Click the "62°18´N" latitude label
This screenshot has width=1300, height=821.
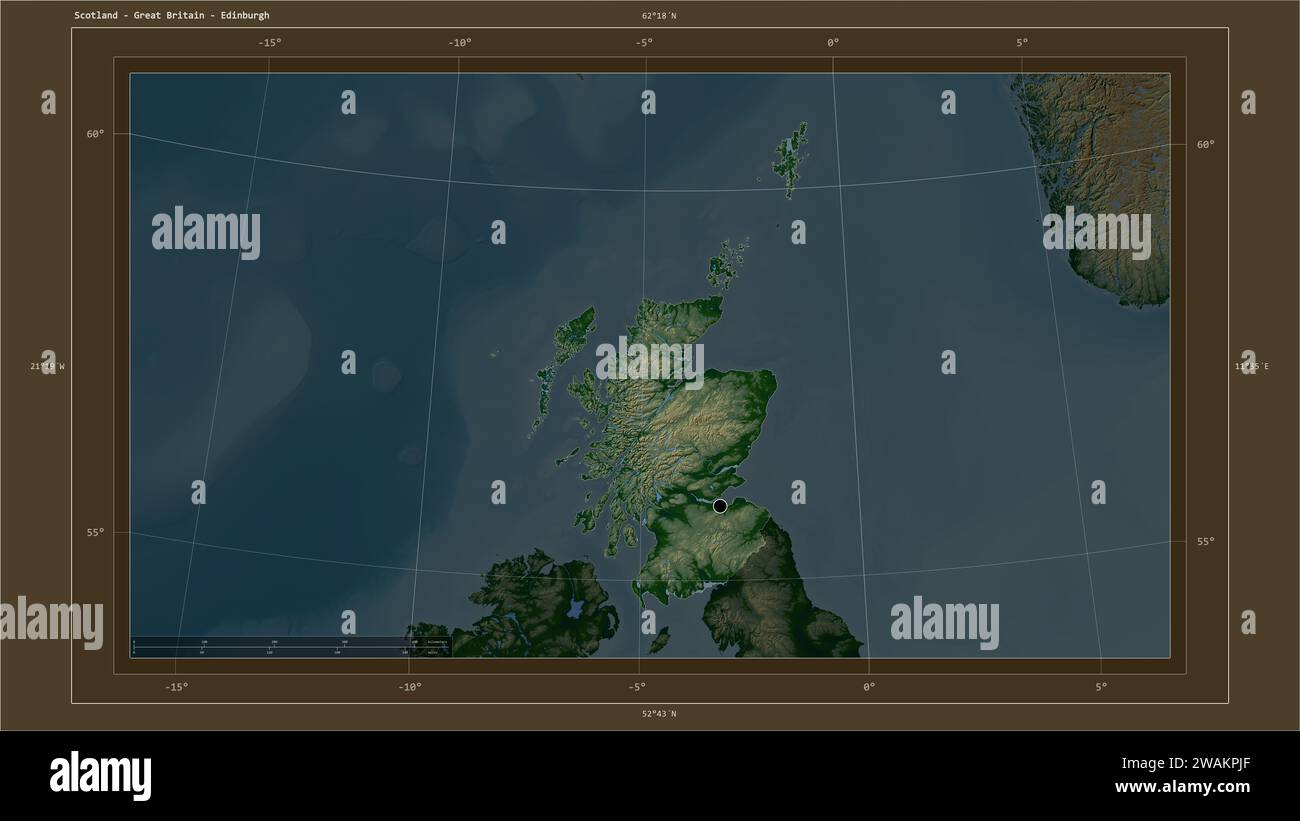[659, 16]
